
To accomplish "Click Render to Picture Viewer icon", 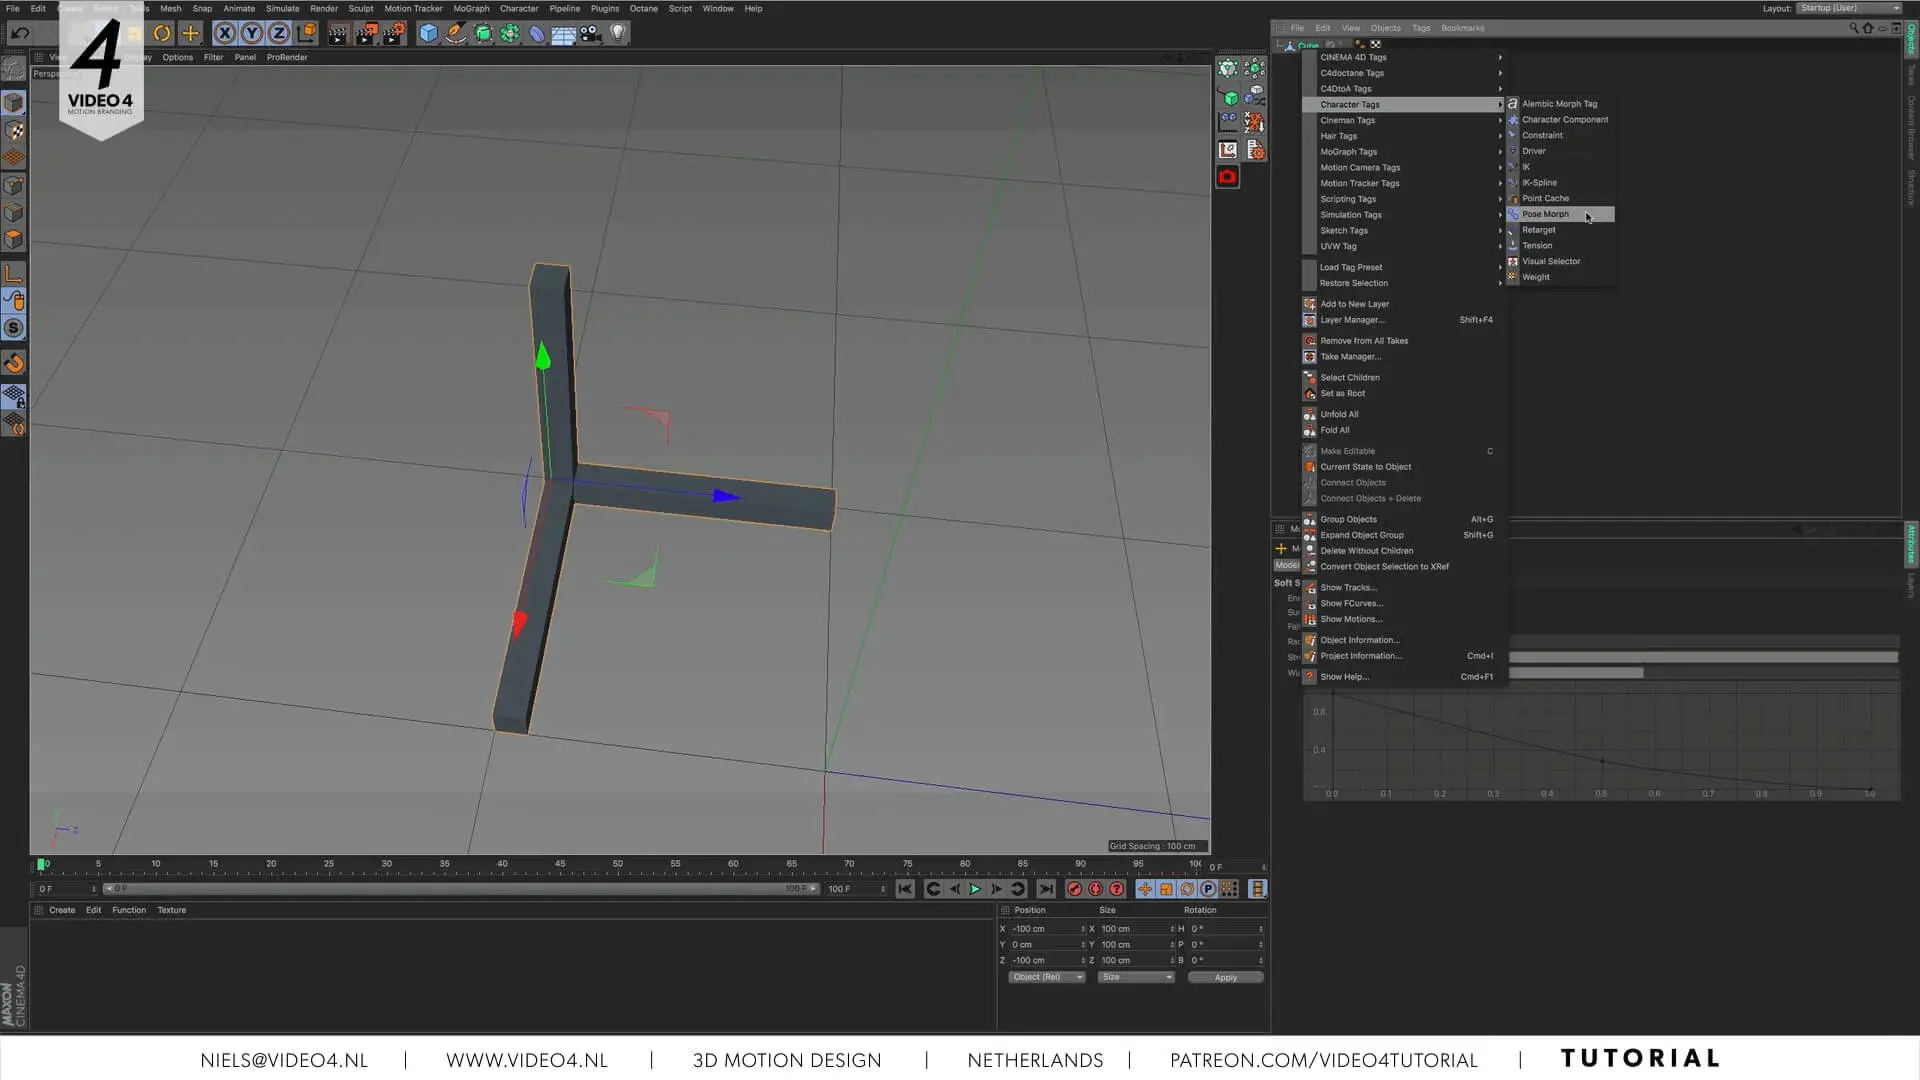I will (366, 33).
